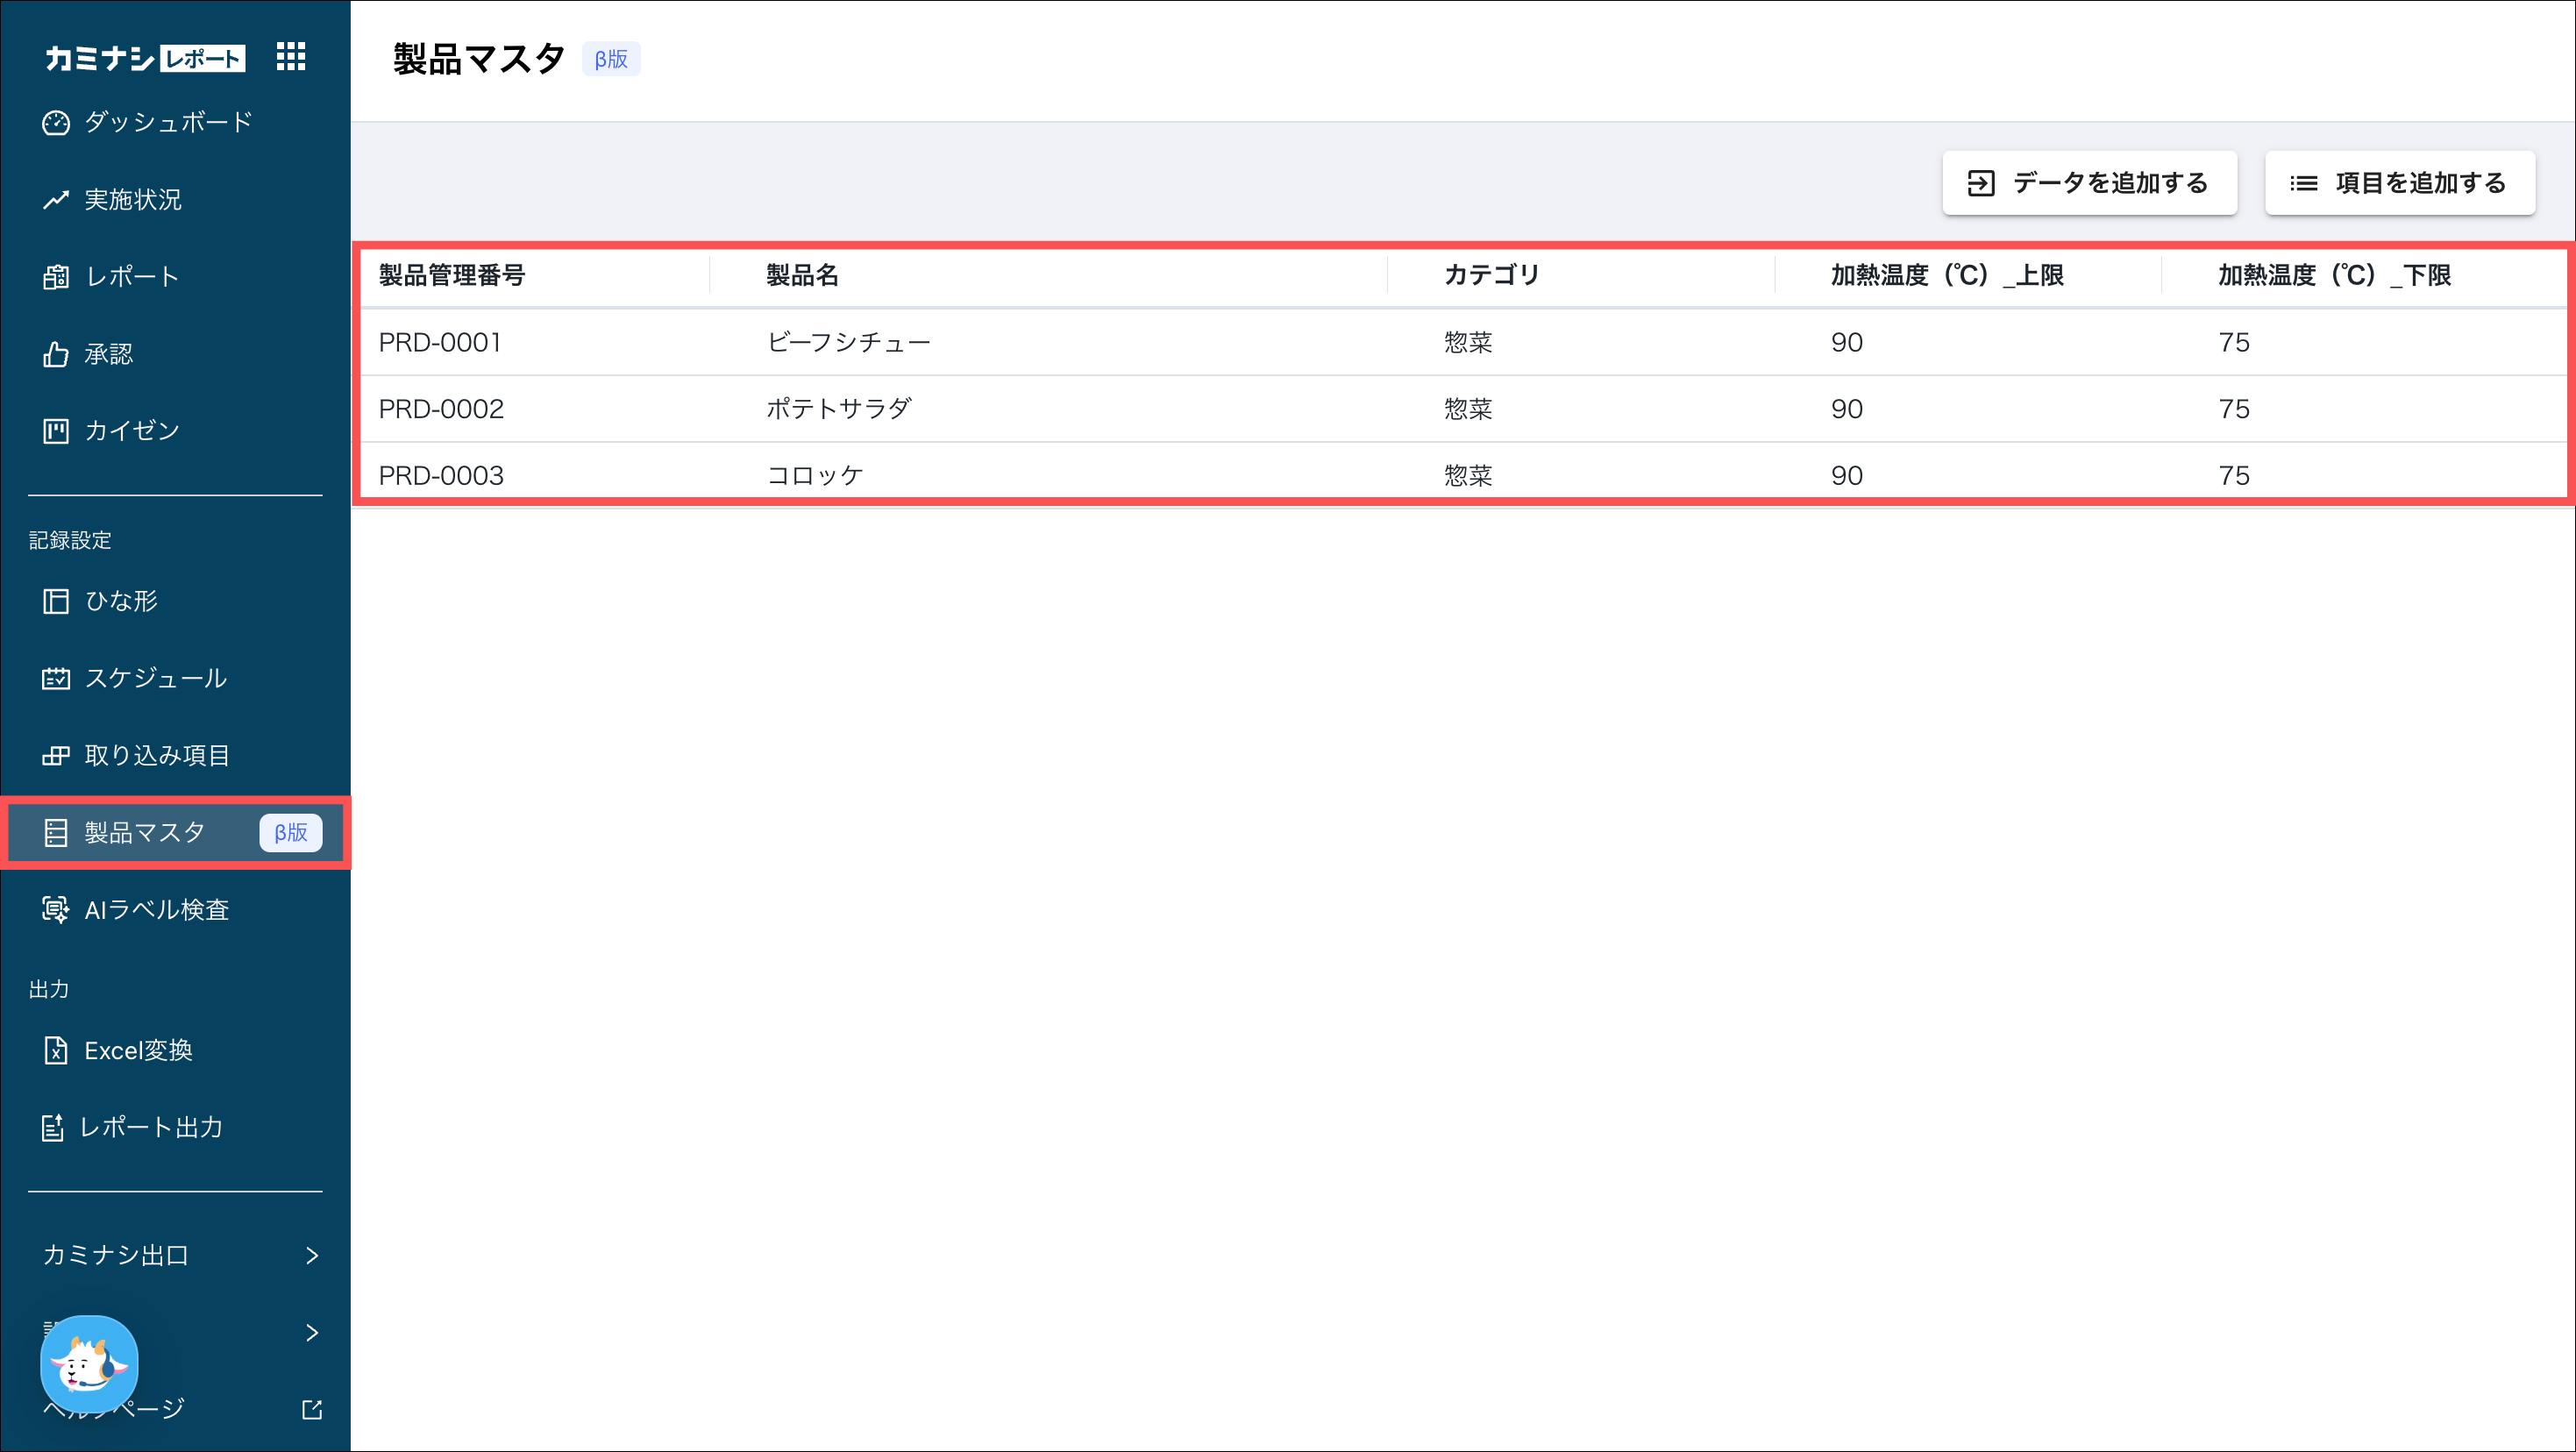Viewport: 2576px width, 1452px height.
Task: Open the app grid launcher icon
Action: (290, 56)
